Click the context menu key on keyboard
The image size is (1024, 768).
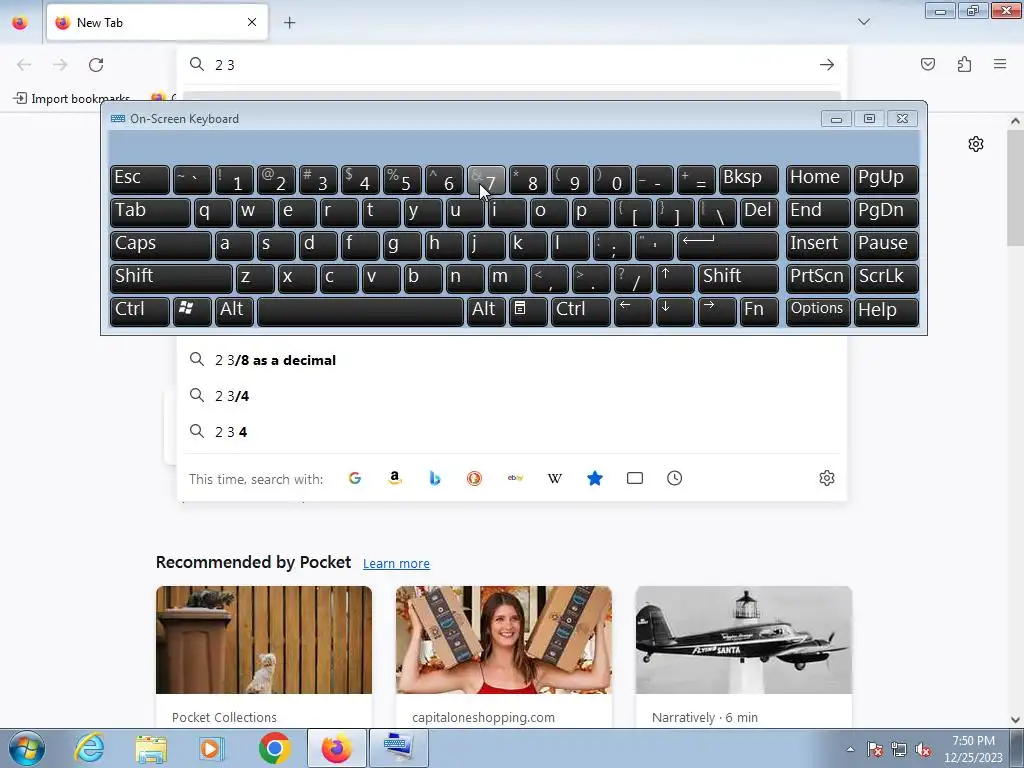click(x=527, y=310)
